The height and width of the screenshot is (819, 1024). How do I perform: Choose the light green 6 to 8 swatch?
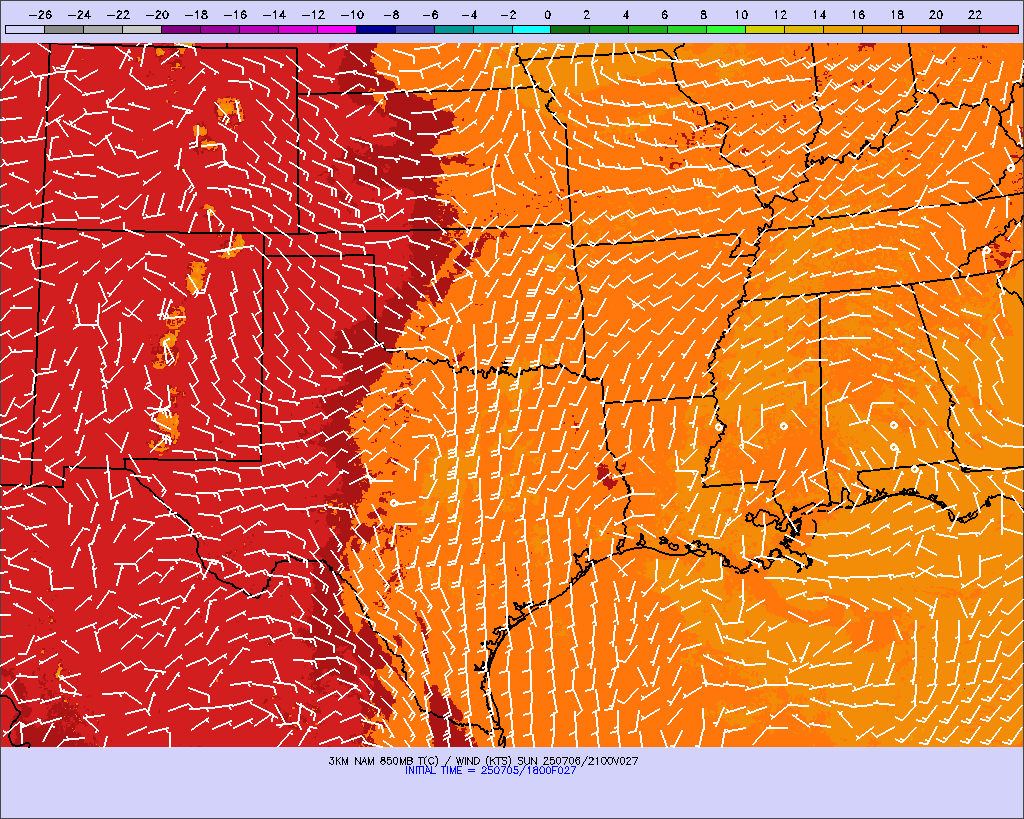point(688,29)
